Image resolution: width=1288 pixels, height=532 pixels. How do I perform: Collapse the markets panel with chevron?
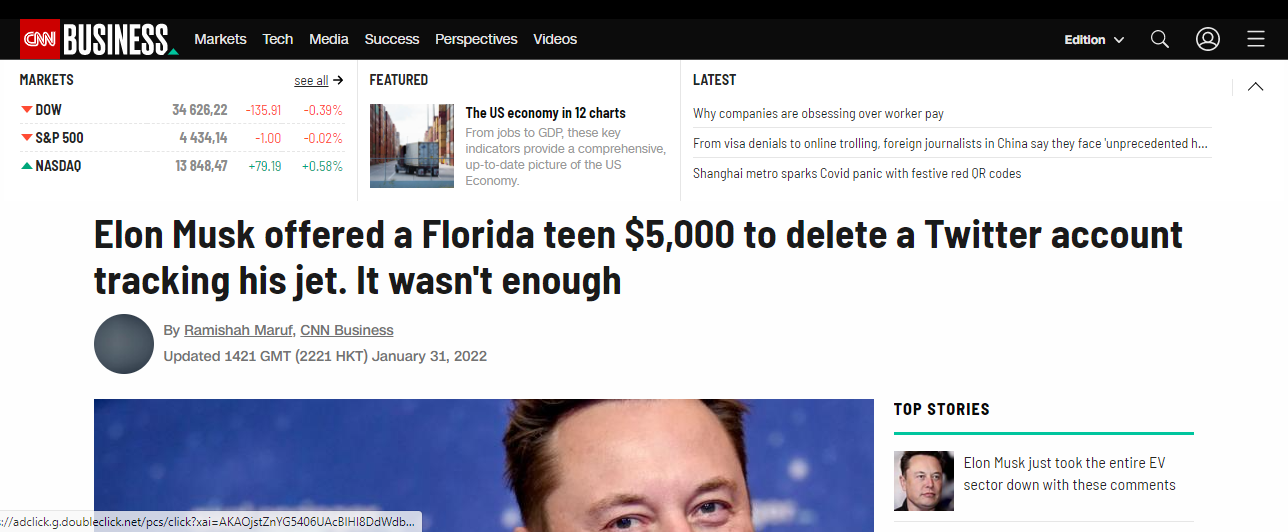(1255, 87)
